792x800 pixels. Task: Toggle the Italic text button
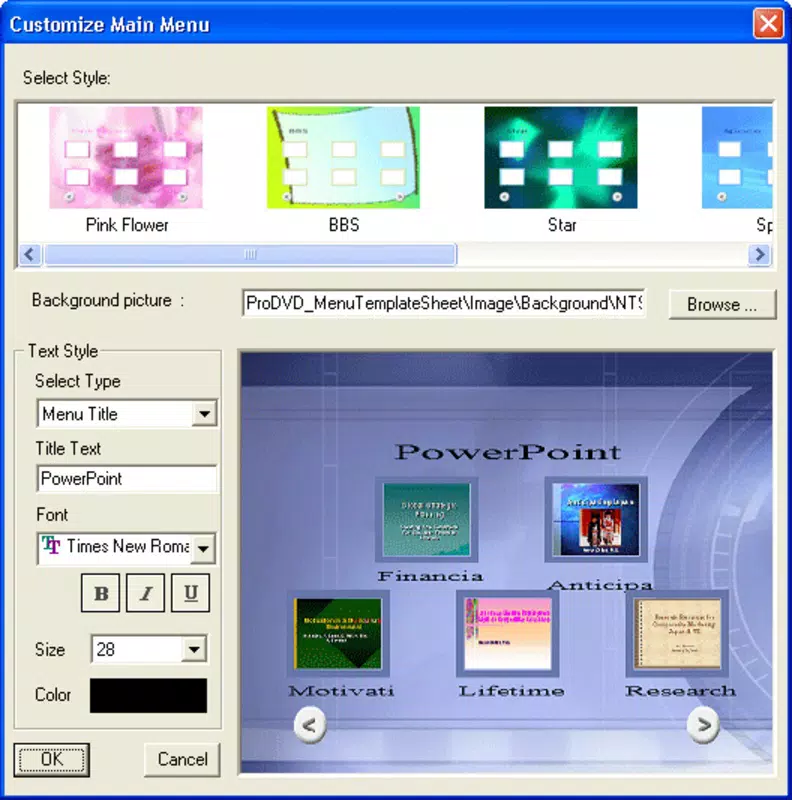click(x=145, y=593)
